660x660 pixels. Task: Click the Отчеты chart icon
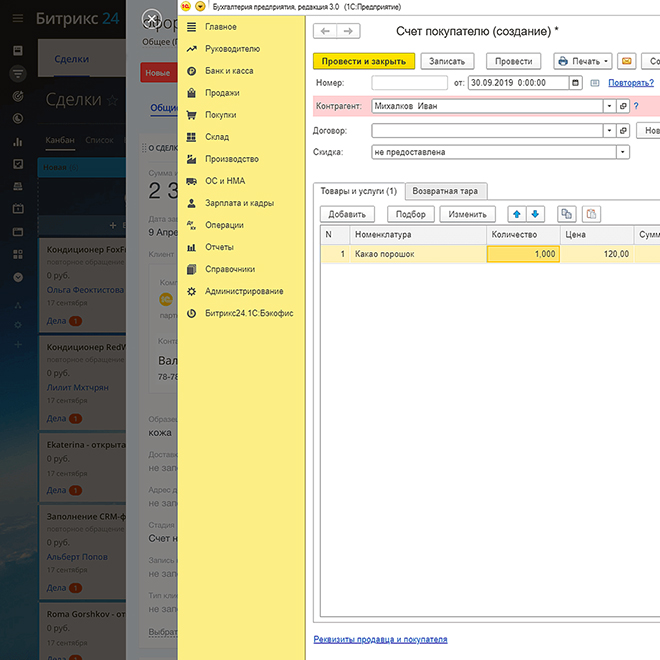[x=192, y=247]
